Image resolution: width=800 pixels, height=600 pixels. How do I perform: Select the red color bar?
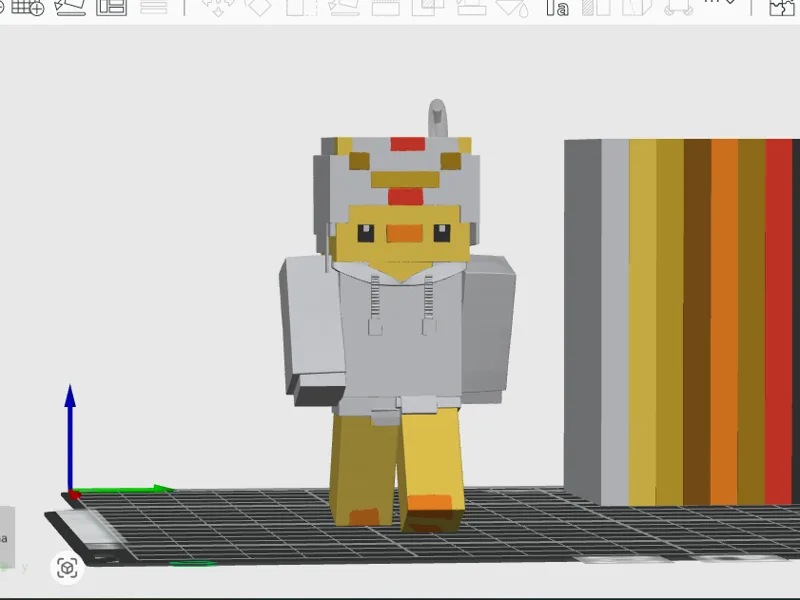(x=779, y=321)
